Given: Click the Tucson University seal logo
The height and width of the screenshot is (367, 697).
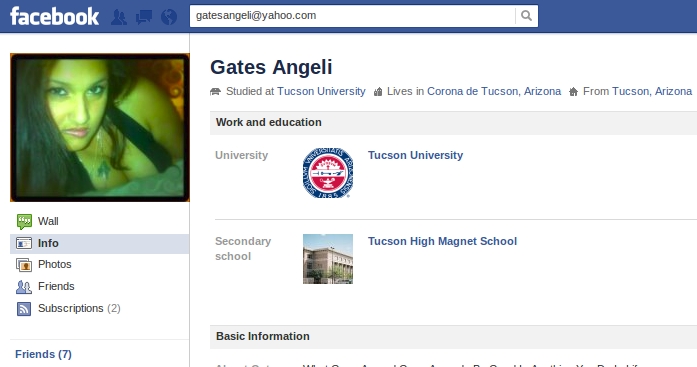Looking at the screenshot, I should pos(328,173).
